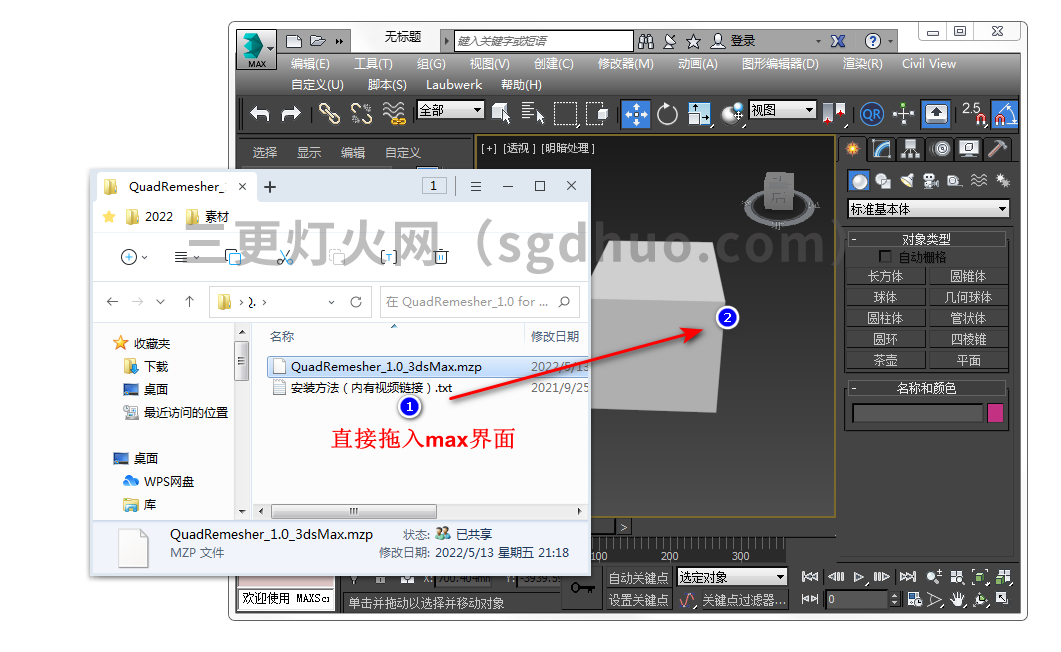
Task: Open the 编辑(E) menu
Action: (x=311, y=64)
